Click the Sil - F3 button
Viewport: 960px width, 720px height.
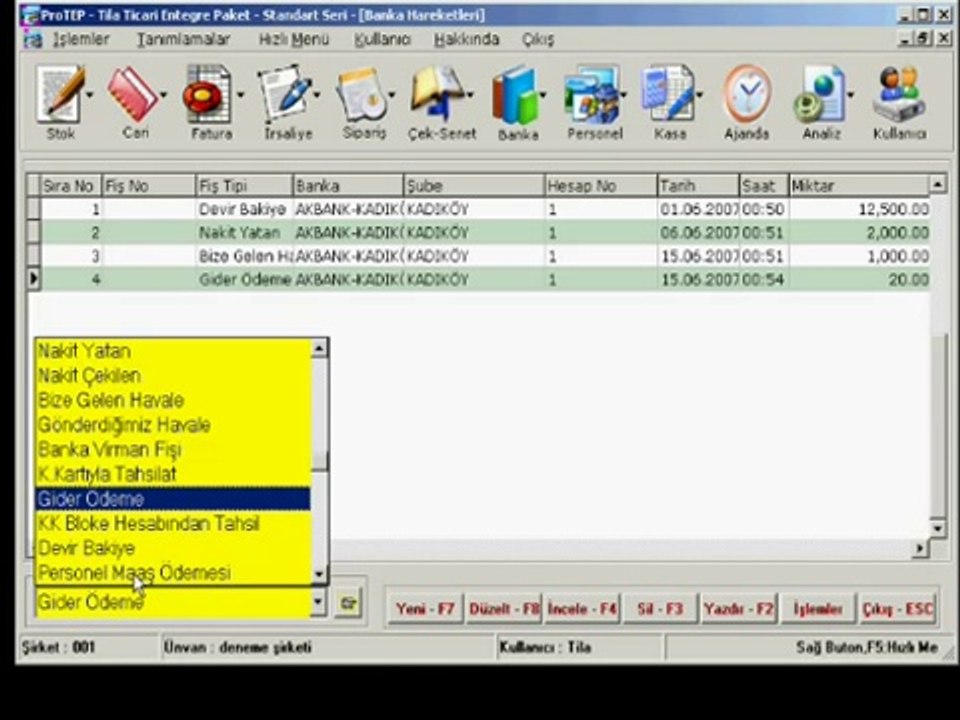pos(660,609)
